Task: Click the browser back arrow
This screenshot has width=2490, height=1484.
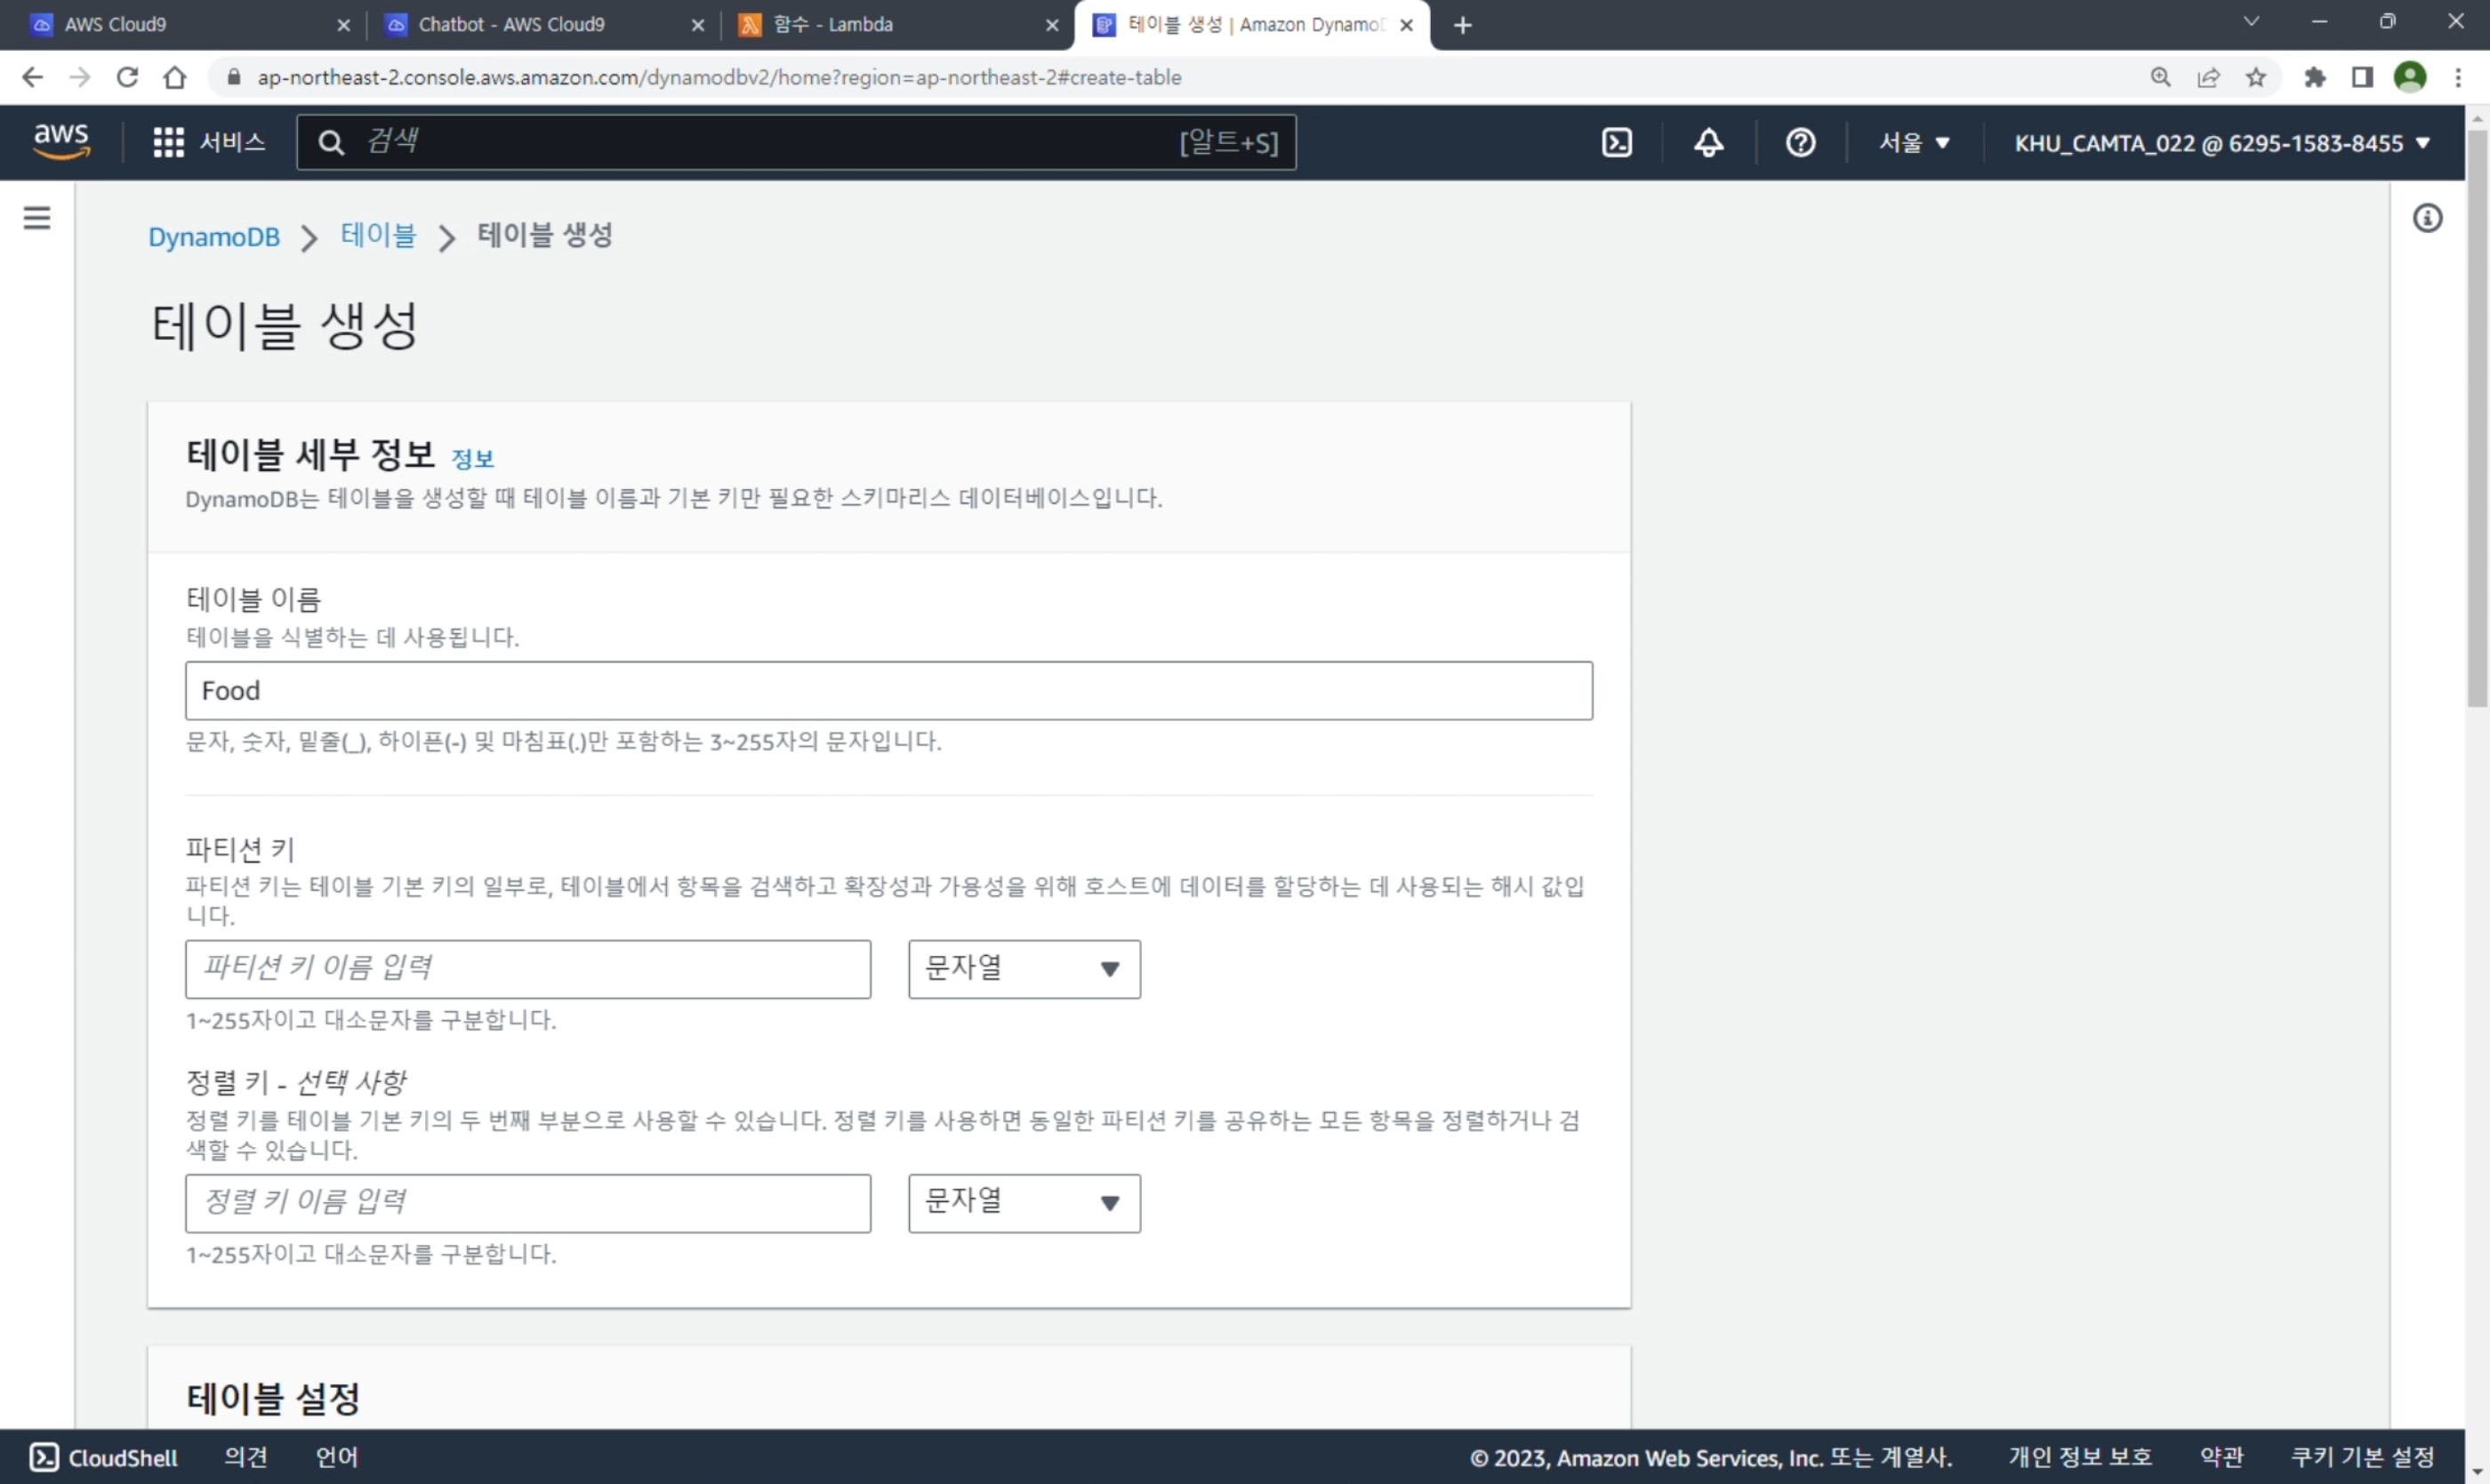Action: click(x=32, y=77)
